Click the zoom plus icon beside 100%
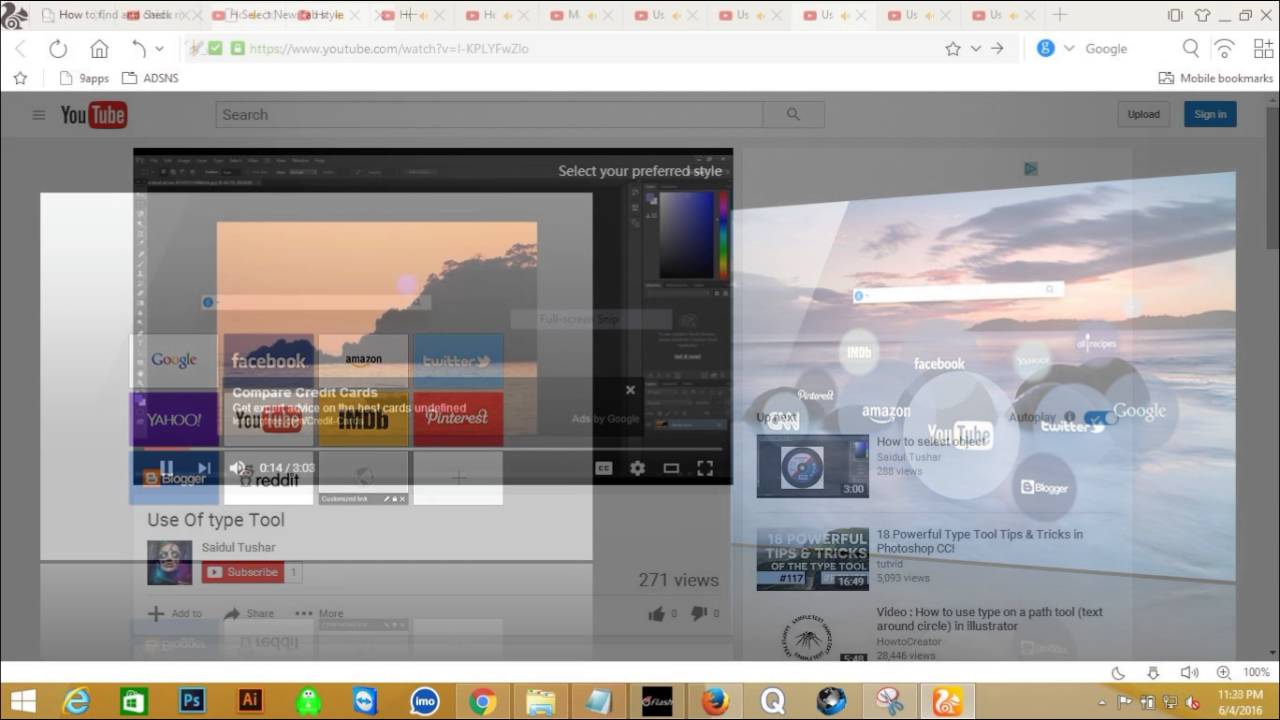The image size is (1280, 720). coord(1224,673)
